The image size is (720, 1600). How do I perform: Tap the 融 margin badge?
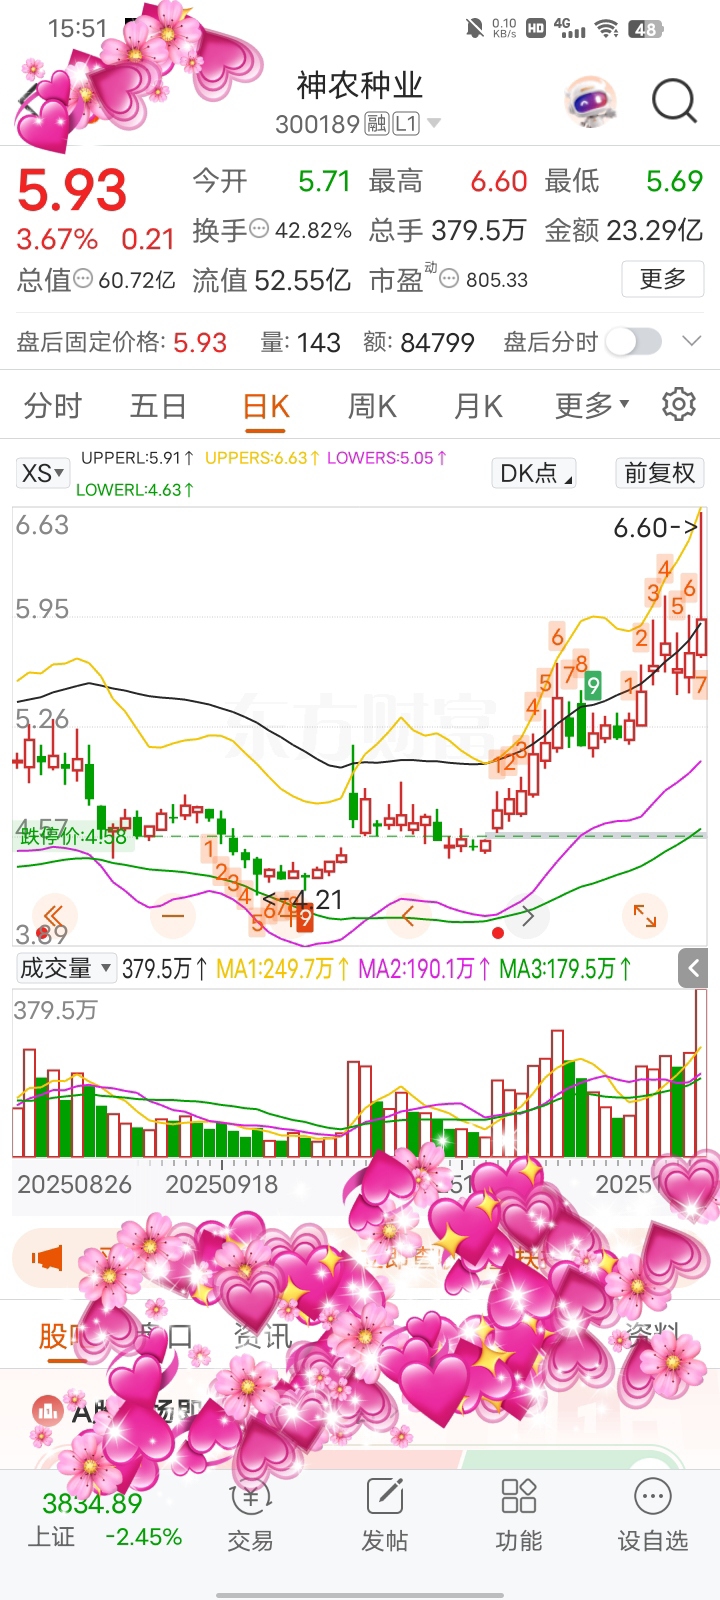pos(377,124)
